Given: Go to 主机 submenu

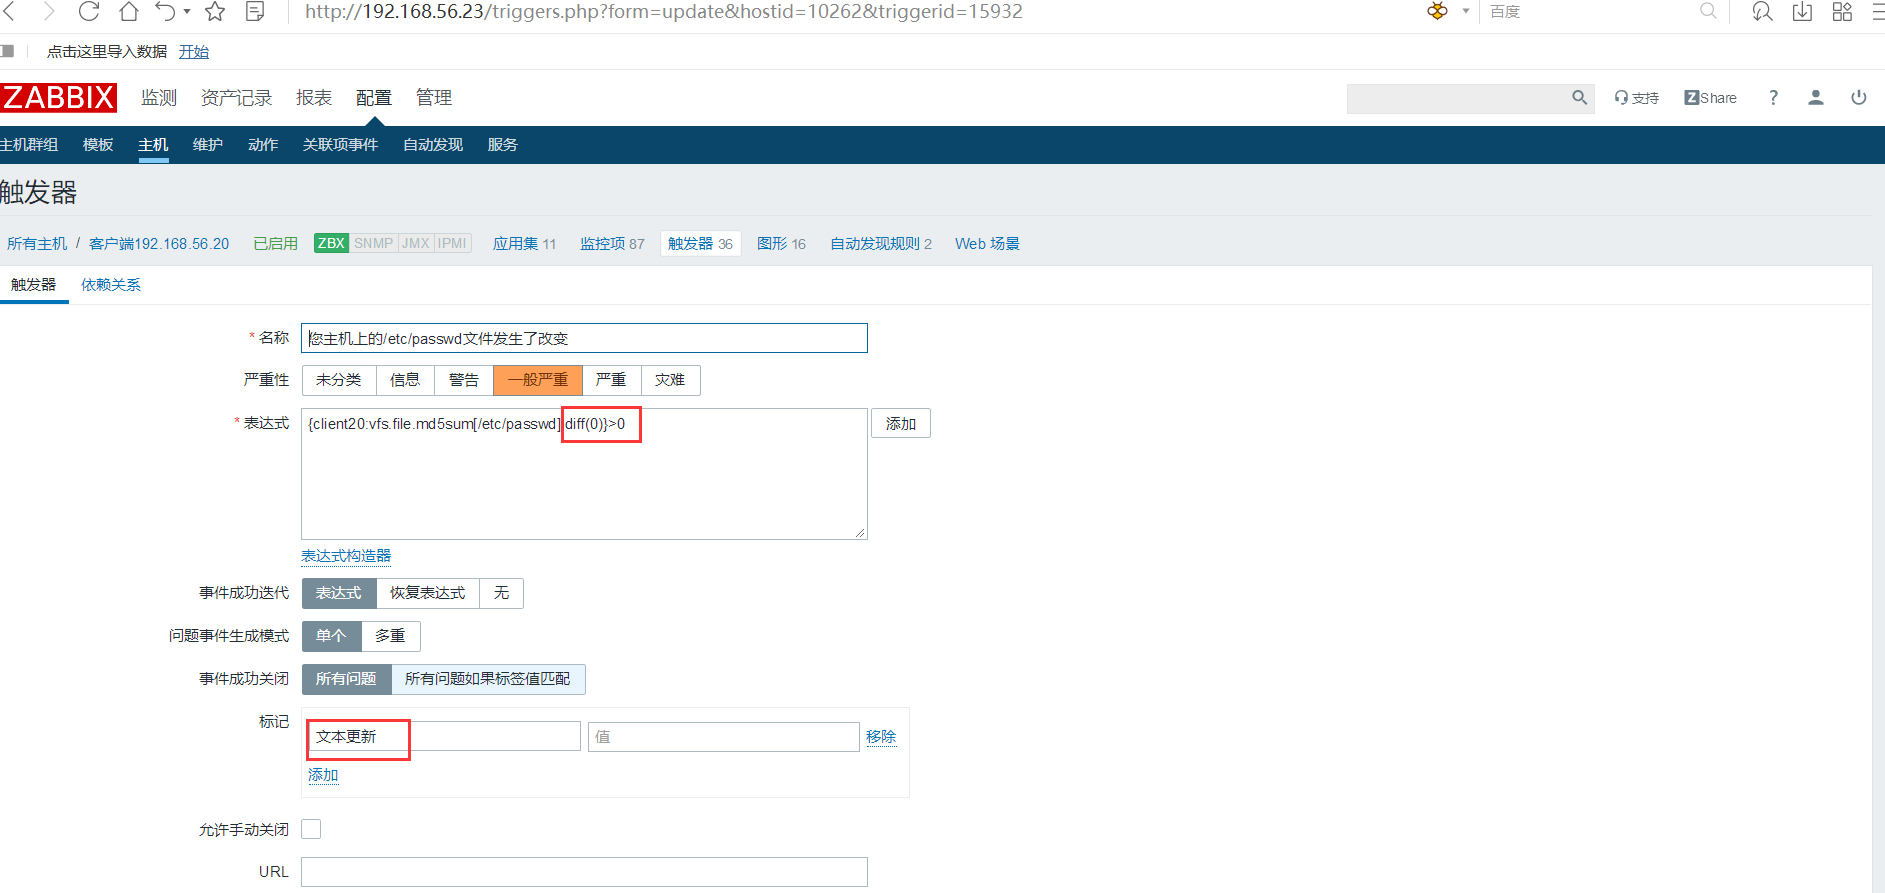Looking at the screenshot, I should [153, 145].
